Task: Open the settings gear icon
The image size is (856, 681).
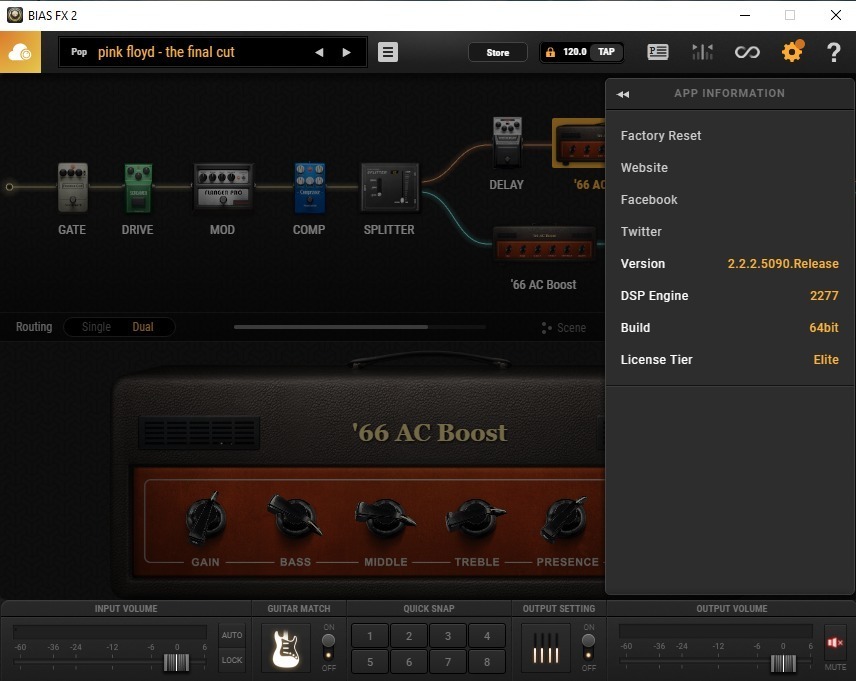Action: coord(792,52)
